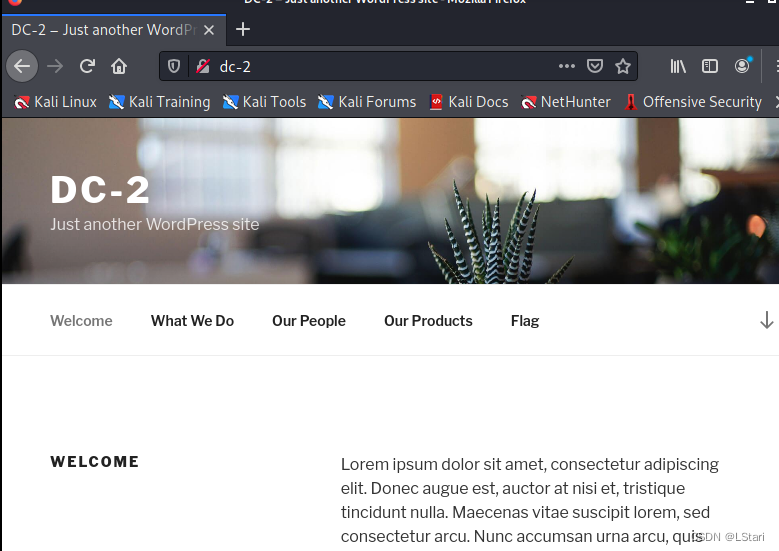Select the DC-2 Just another WordPress tab
Image resolution: width=779 pixels, height=551 pixels.
pyautogui.click(x=114, y=30)
